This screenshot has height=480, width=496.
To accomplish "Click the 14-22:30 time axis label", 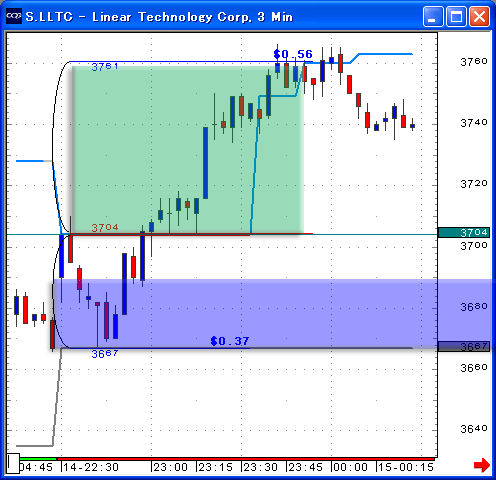I will (x=91, y=467).
